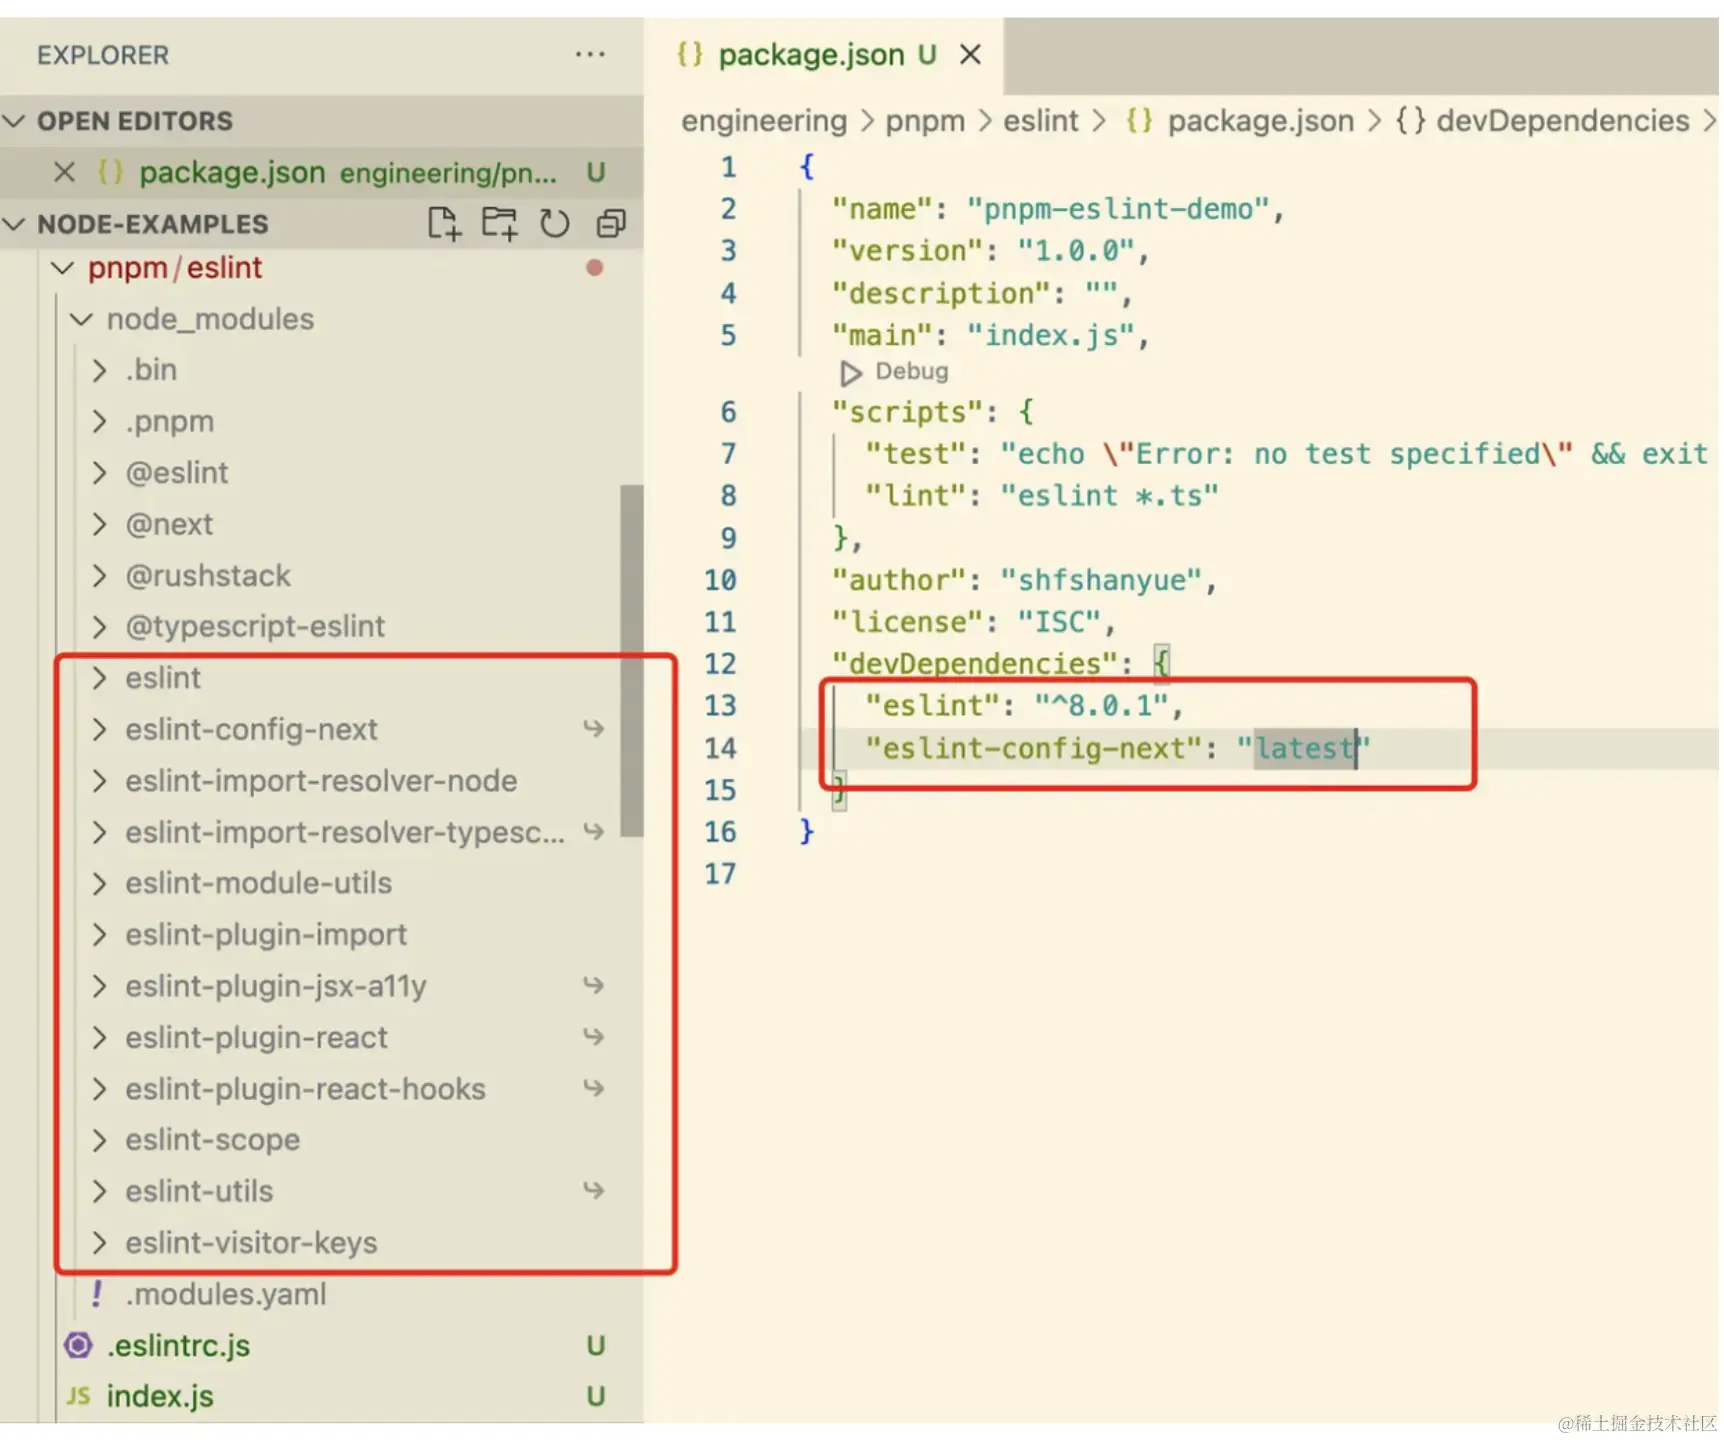Expand the eslint-module-utils folder
This screenshot has height=1440, width=1724.
98,884
